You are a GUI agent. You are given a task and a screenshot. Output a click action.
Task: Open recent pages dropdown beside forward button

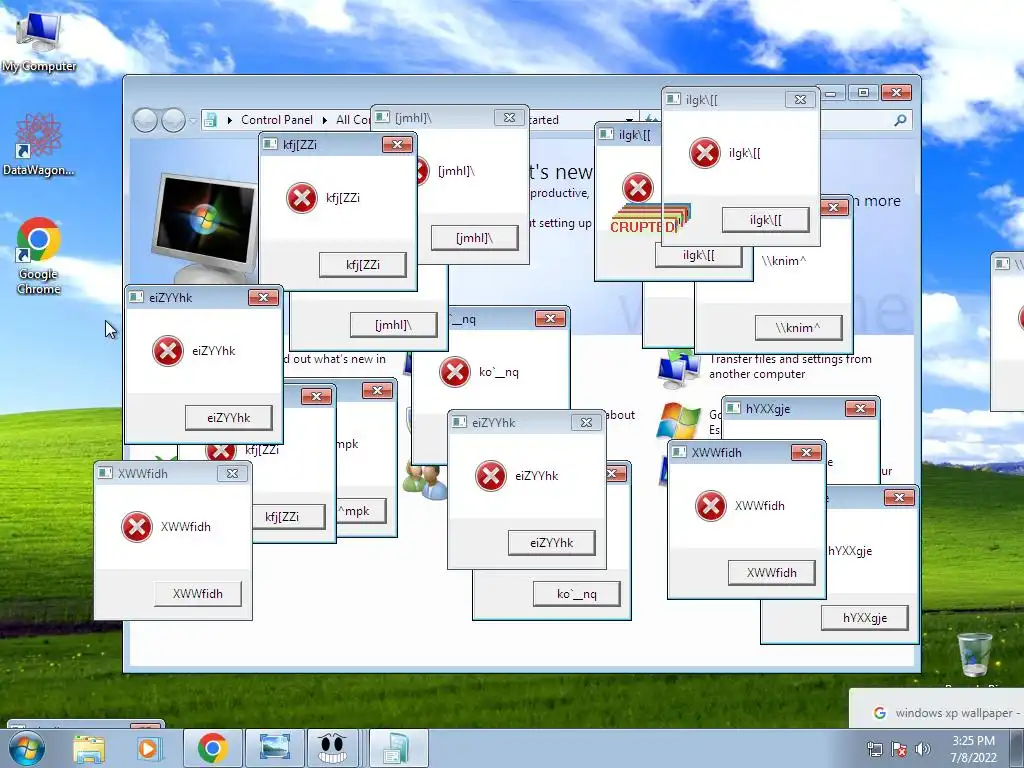coord(193,121)
